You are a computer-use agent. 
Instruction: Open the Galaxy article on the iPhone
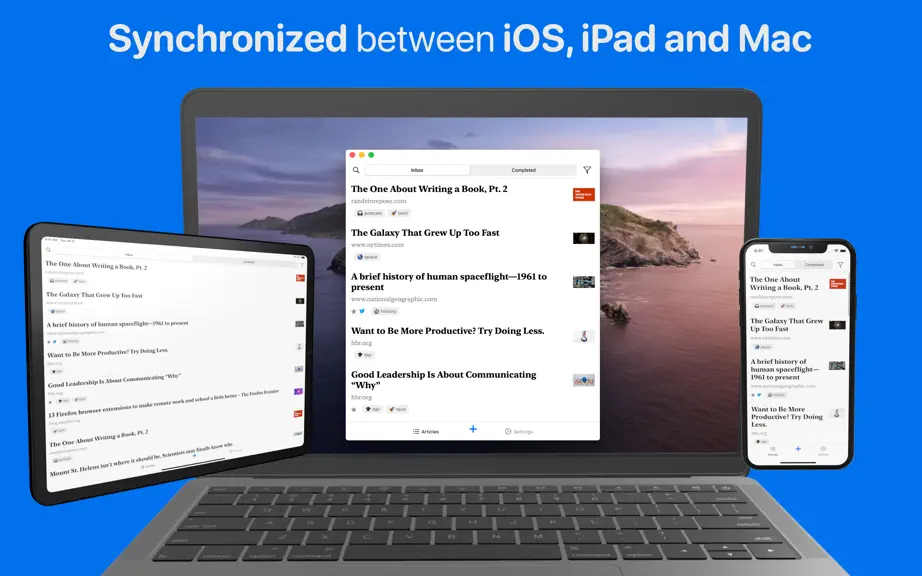(x=786, y=324)
